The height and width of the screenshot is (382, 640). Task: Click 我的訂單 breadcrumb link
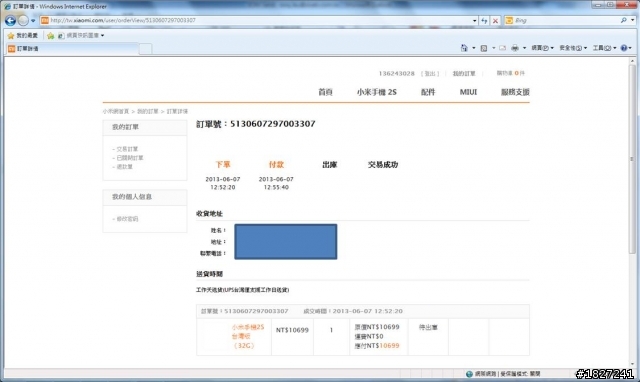coord(147,111)
